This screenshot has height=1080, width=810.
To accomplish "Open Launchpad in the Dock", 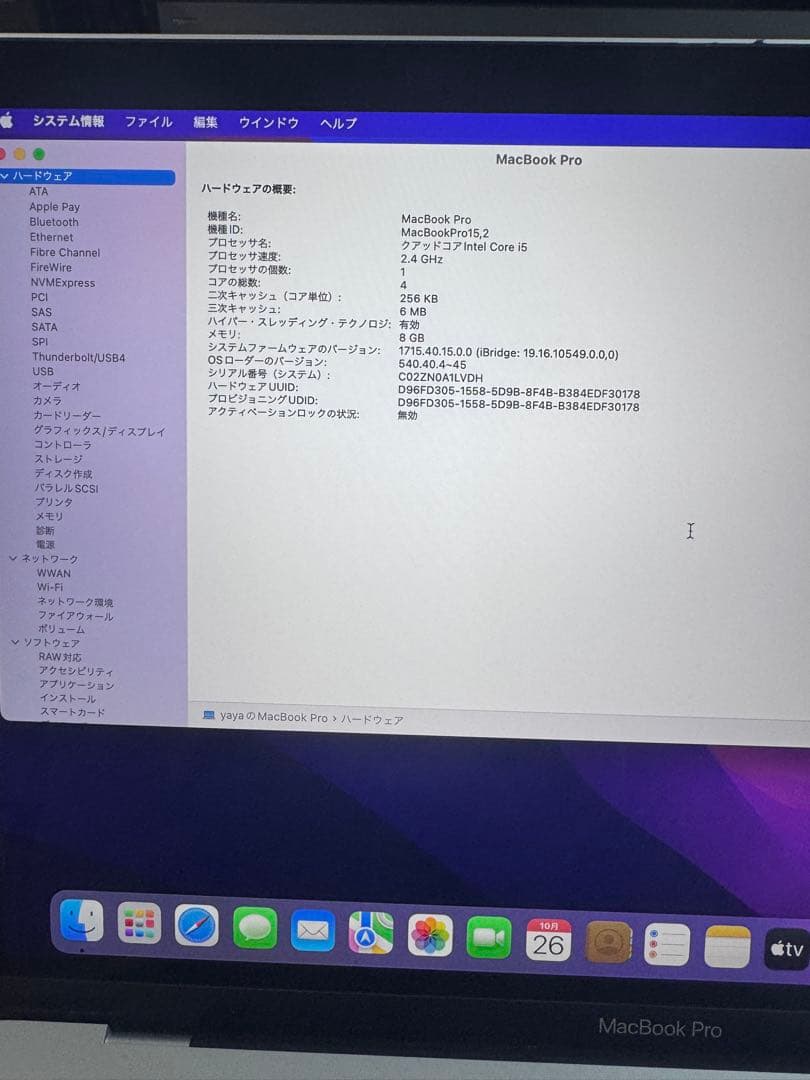I will pos(139,925).
